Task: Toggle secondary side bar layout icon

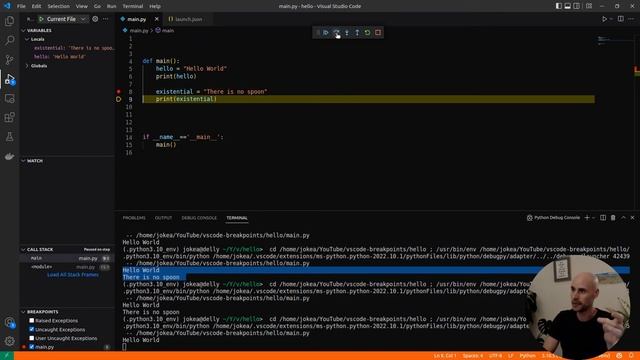Action: click(x=576, y=6)
